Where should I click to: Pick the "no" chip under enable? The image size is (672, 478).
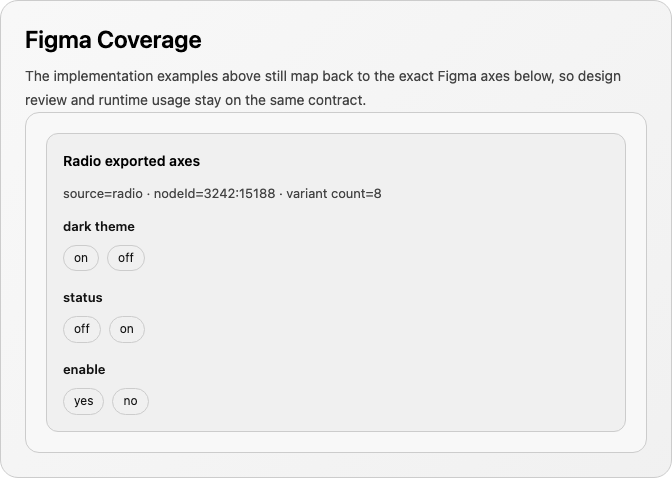130,401
